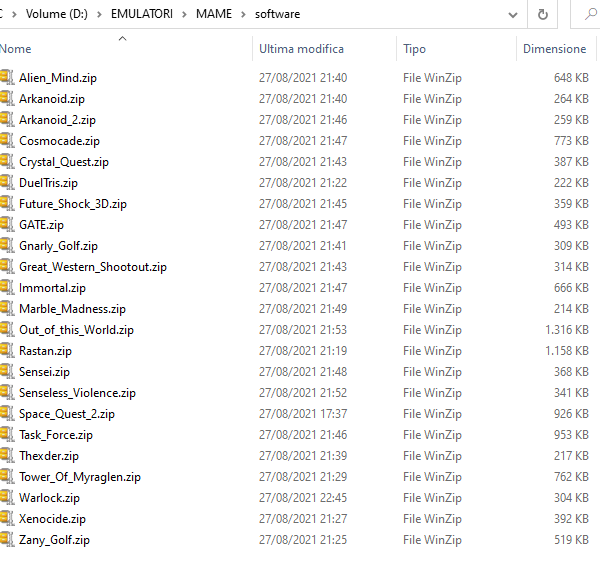Click the zip icon for Space_Quest_2.zip
Viewport: 600px width, 571px height.
[7, 413]
